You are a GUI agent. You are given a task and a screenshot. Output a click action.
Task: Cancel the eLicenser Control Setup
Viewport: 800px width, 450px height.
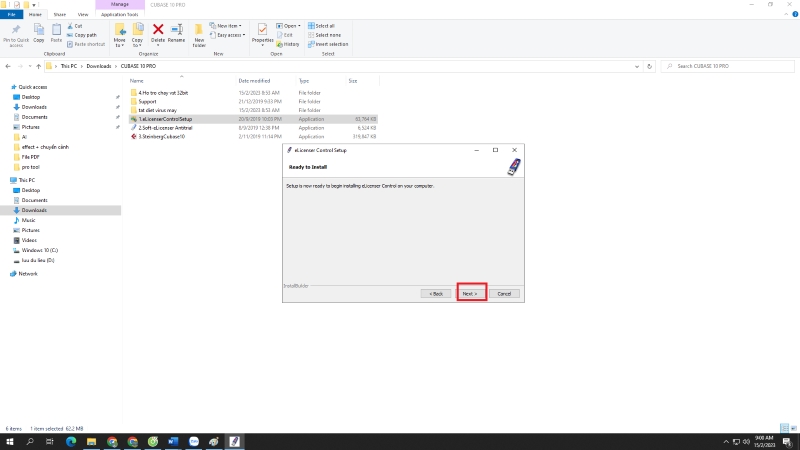(504, 293)
